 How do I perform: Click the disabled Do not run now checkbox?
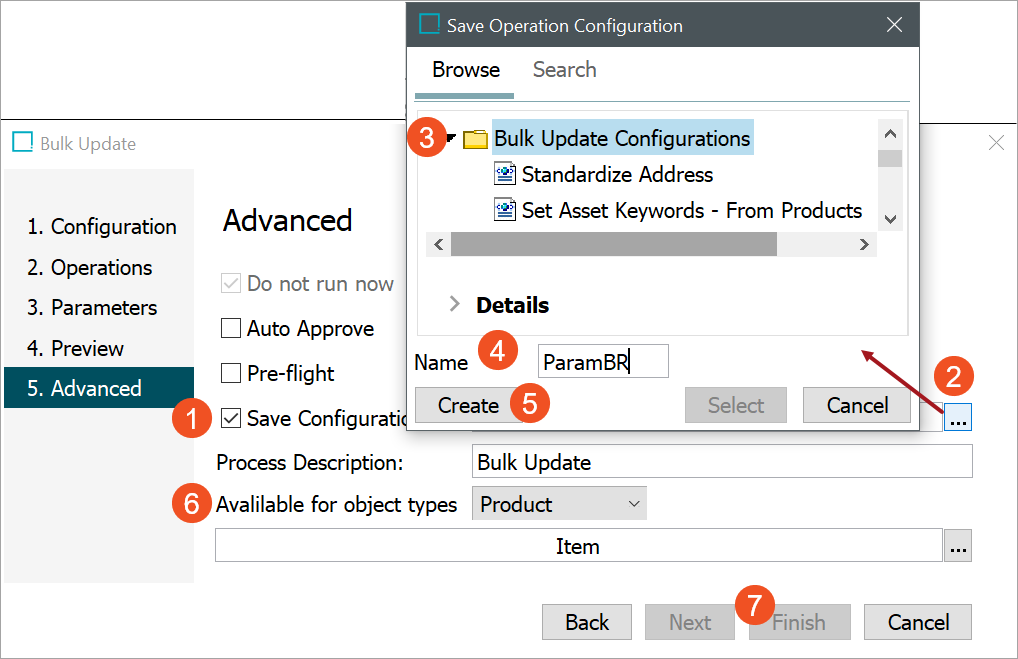coord(231,283)
